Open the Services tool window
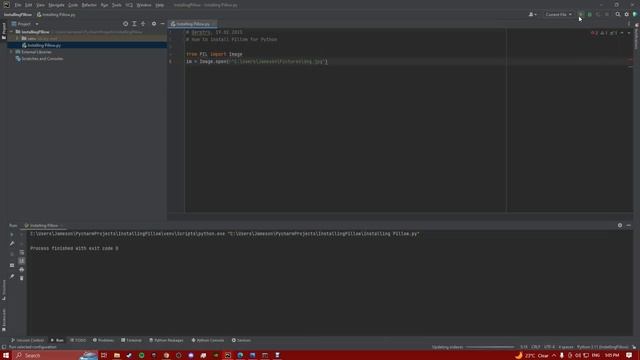Image resolution: width=640 pixels, height=360 pixels. 241,340
